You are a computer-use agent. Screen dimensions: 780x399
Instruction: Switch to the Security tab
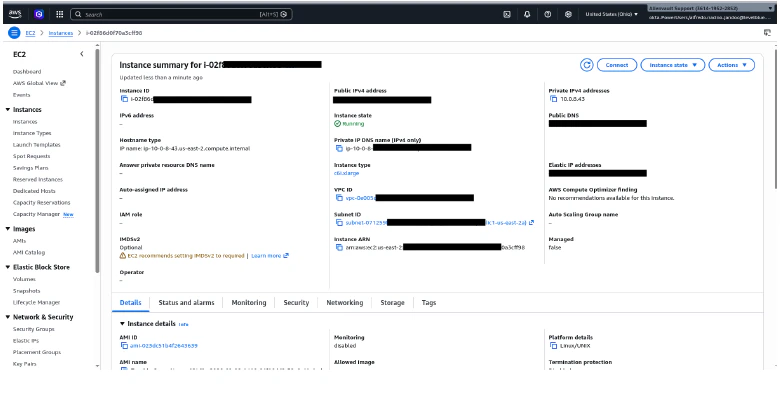pos(296,302)
